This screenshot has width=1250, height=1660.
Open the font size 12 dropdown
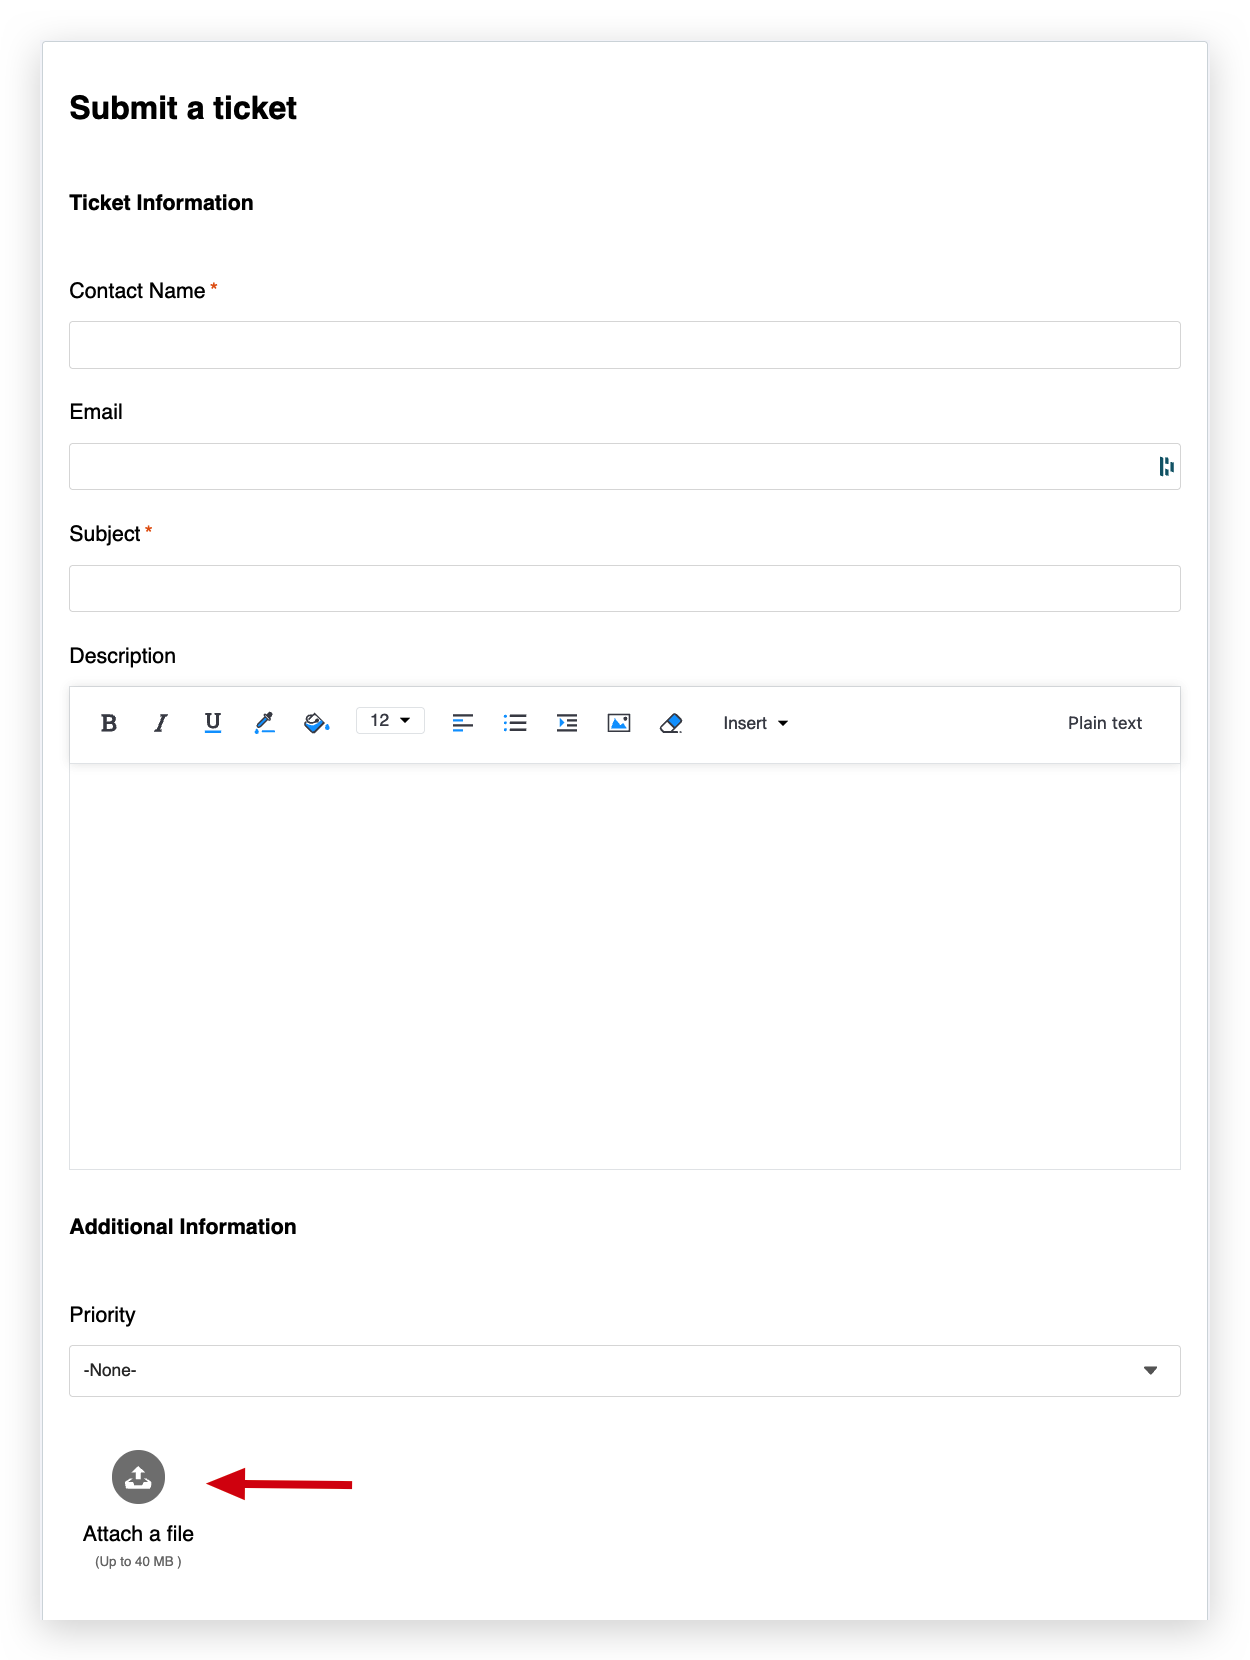point(390,721)
